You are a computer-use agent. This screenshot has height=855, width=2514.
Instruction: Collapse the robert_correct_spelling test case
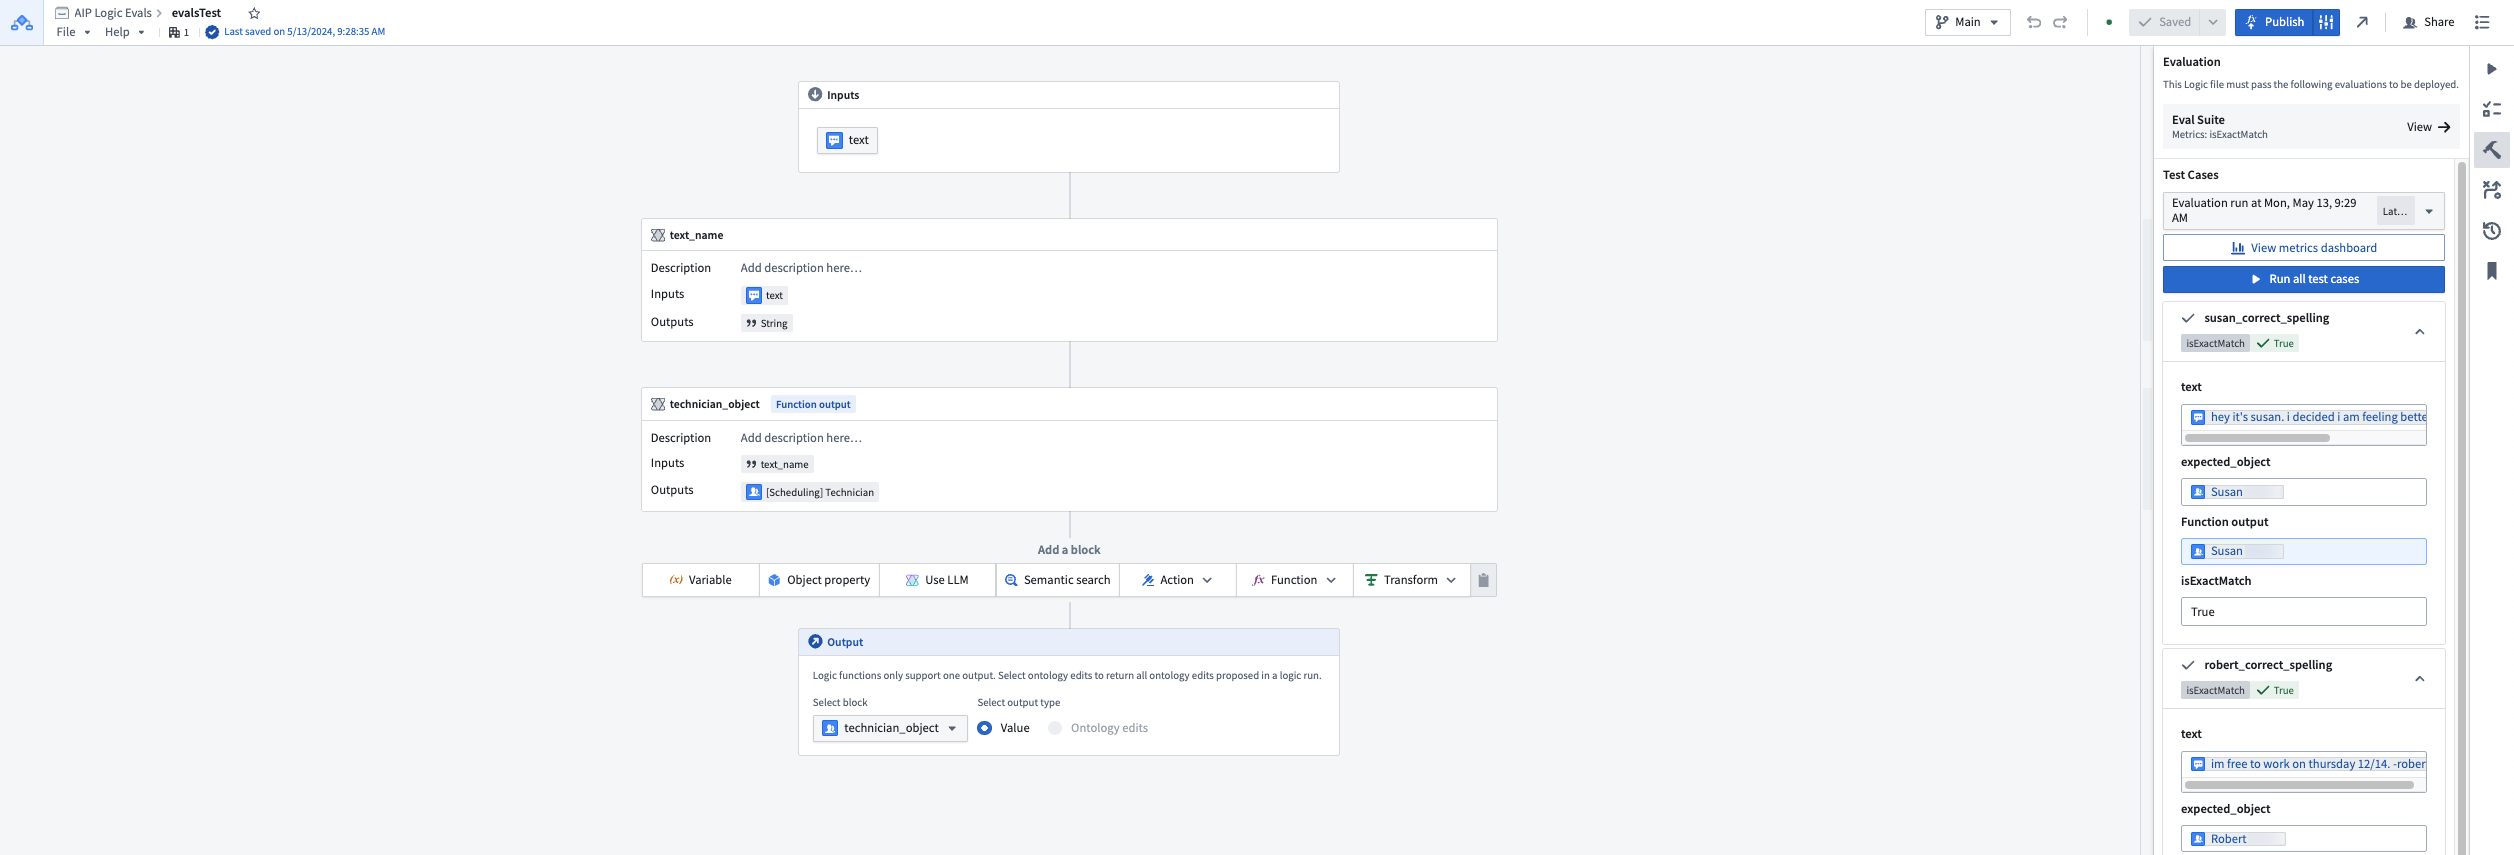click(x=2419, y=679)
